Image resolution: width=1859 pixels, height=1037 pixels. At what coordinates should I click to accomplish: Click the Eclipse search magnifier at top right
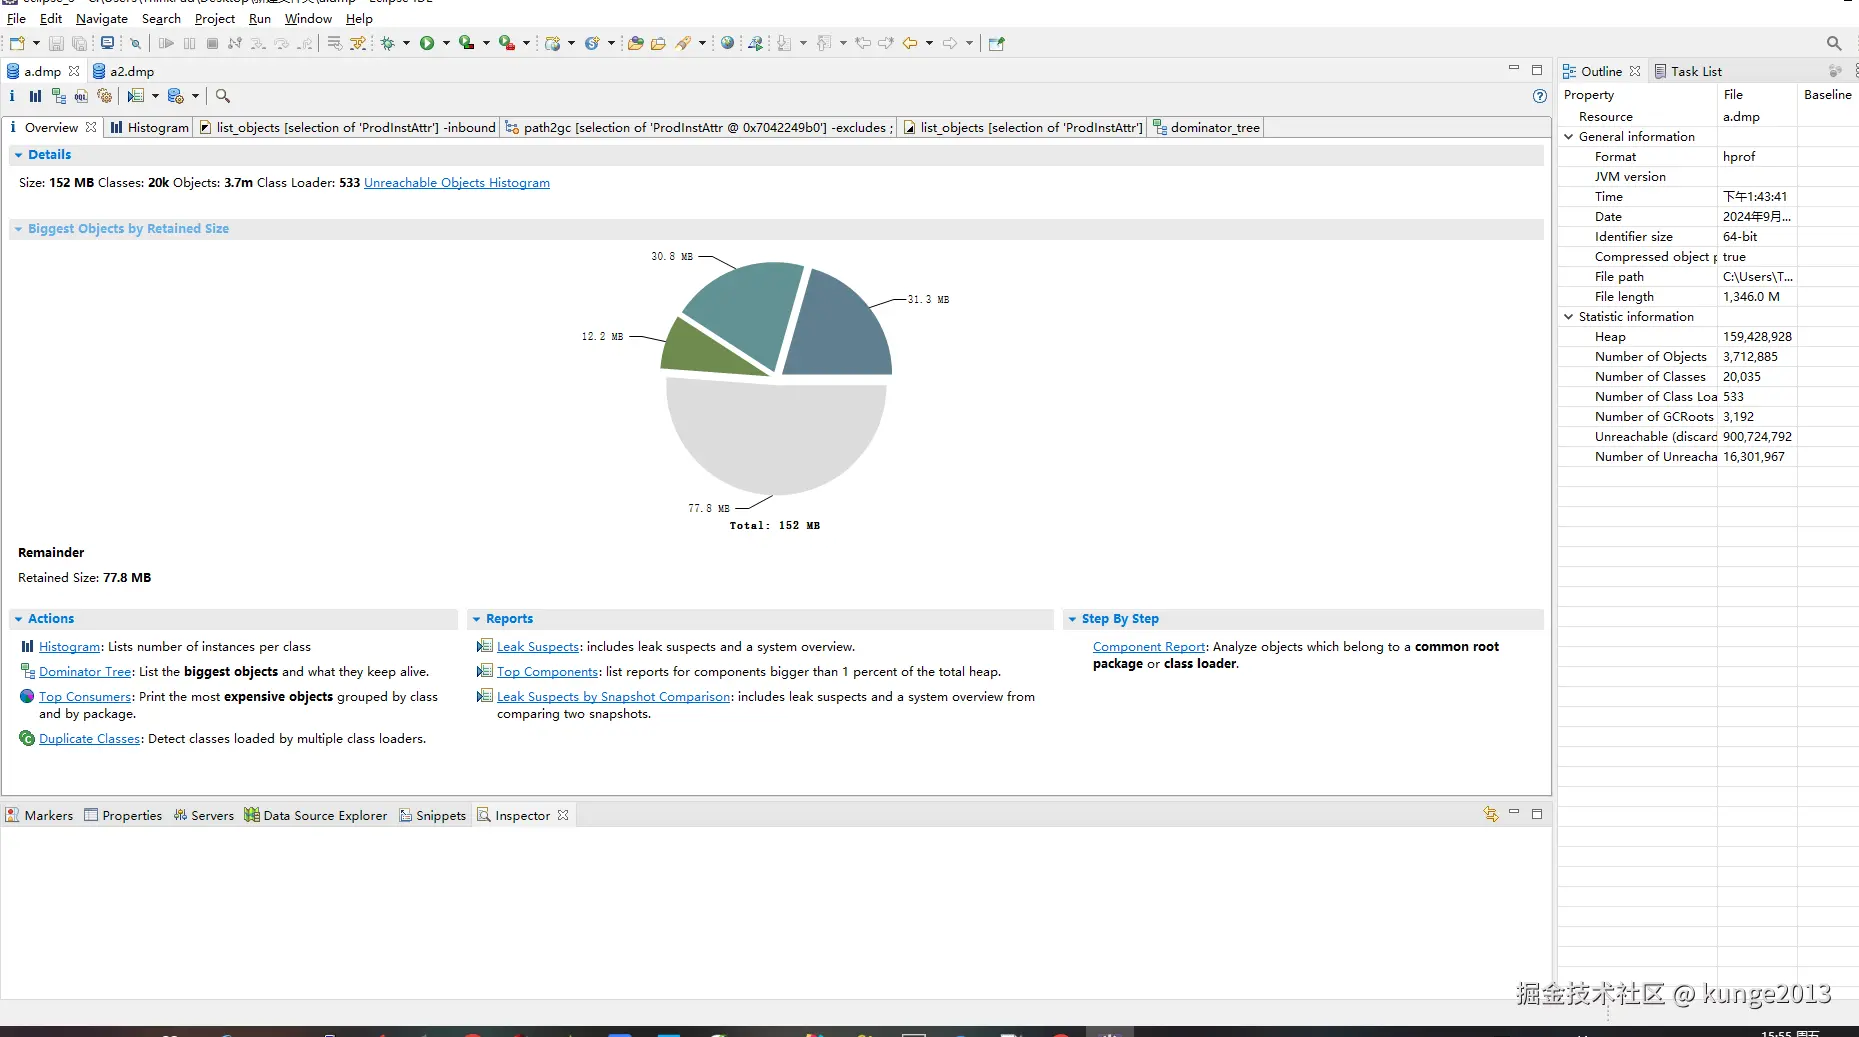(1833, 43)
